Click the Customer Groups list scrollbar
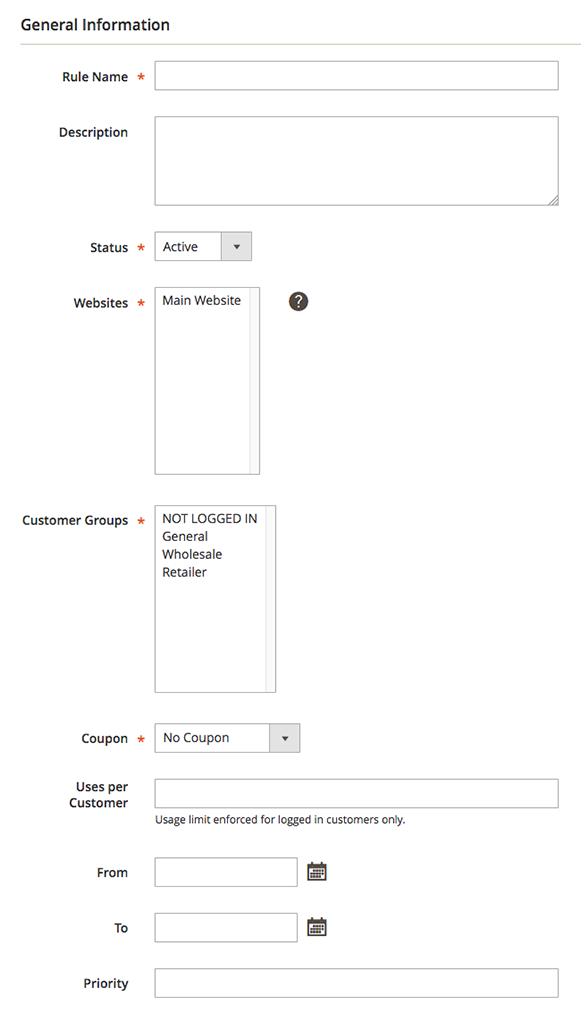This screenshot has height=1013, width=581. [270, 599]
